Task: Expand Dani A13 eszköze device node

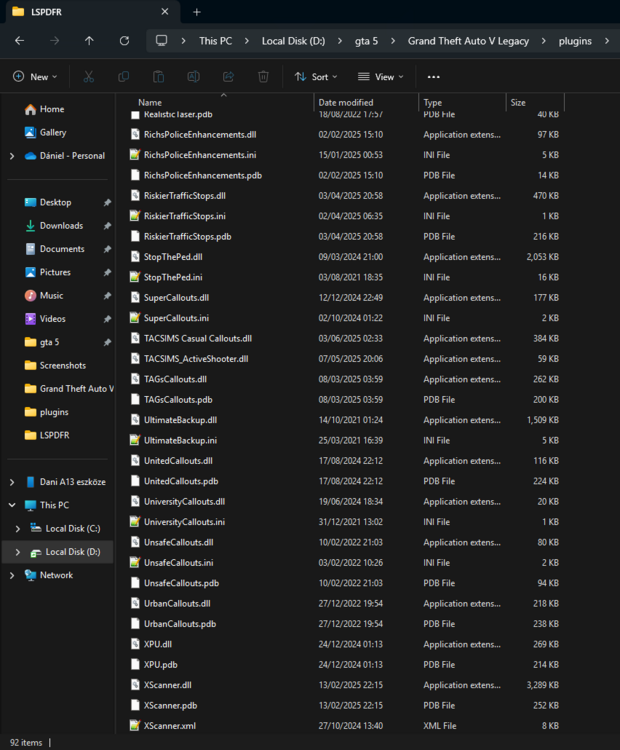Action: click(x=12, y=482)
